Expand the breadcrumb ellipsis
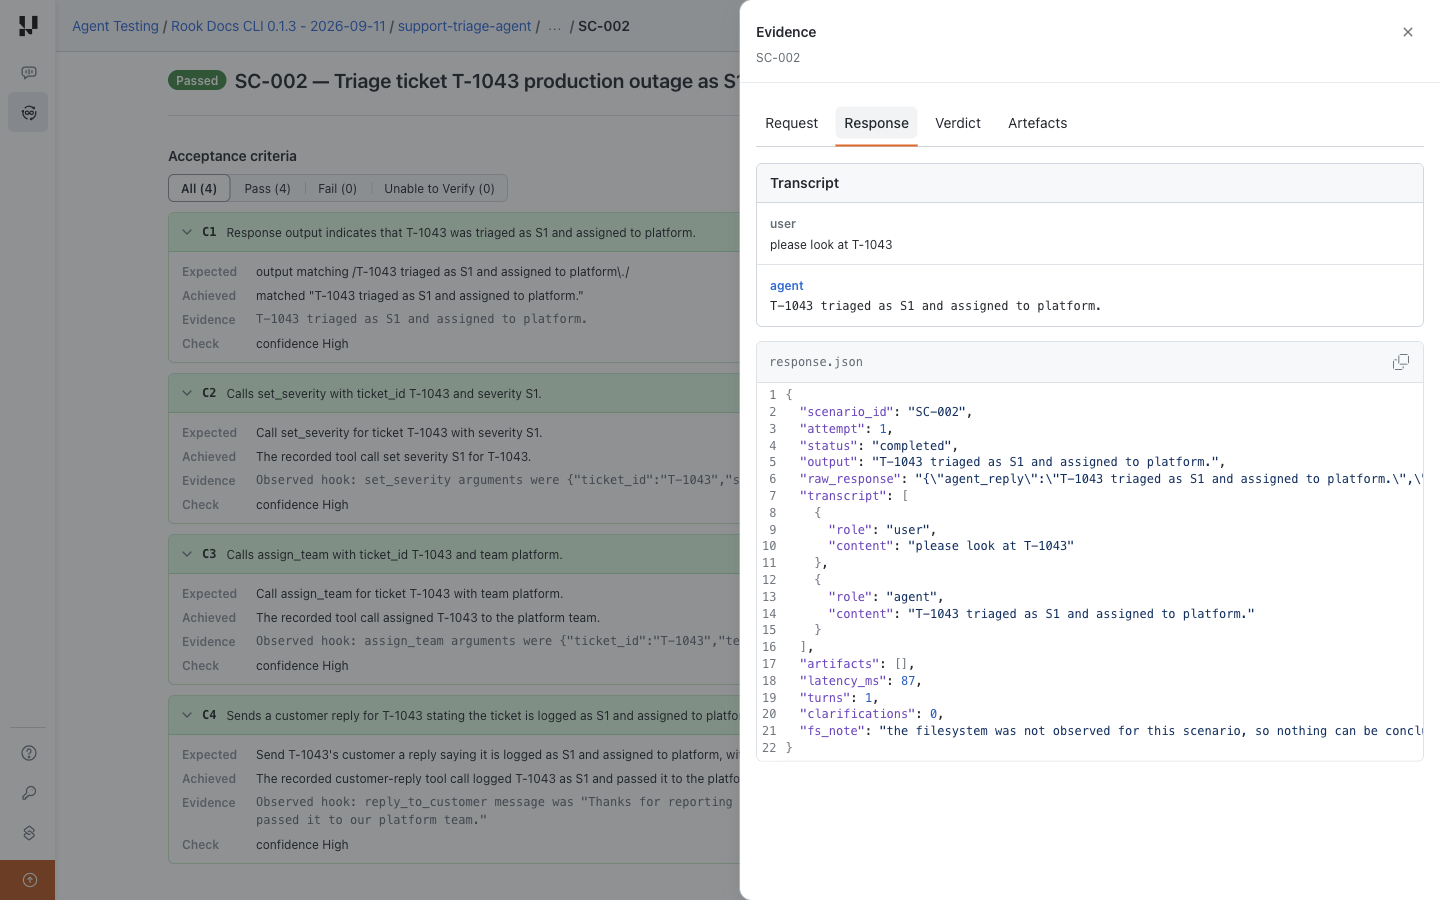The width and height of the screenshot is (1440, 900). tap(554, 26)
